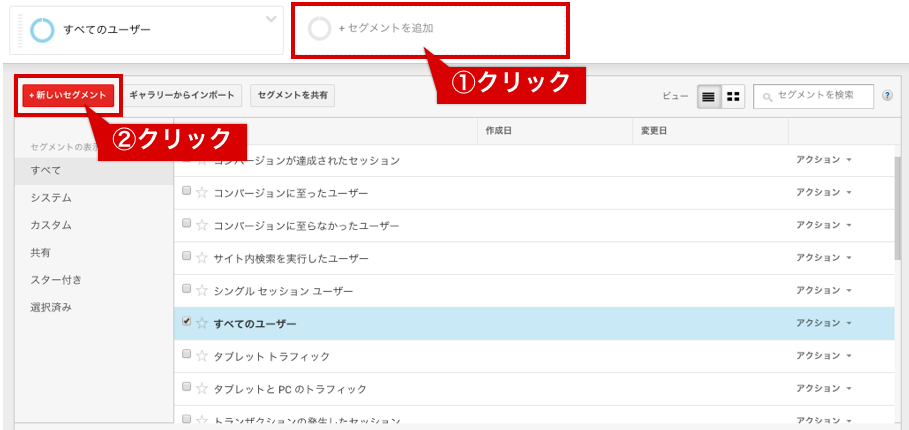Viewport: 909px width, 430px height.
Task: Check the コンバージョンに至らなかったユーザー checkbox
Action: (186, 224)
